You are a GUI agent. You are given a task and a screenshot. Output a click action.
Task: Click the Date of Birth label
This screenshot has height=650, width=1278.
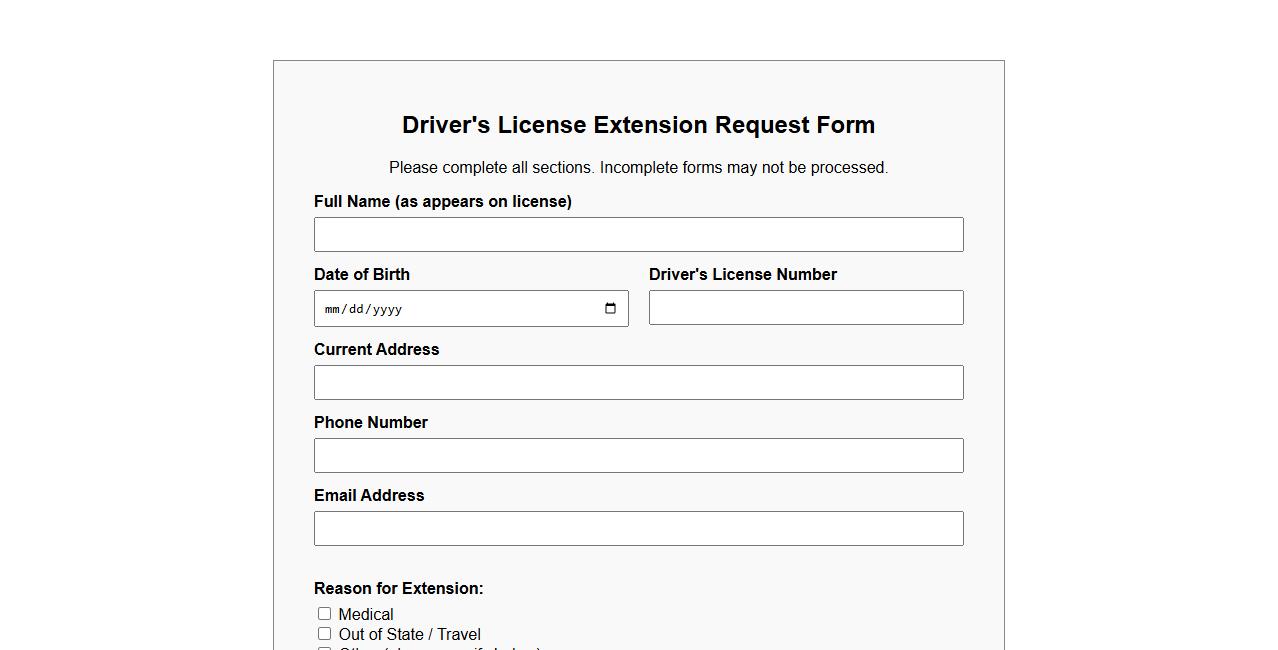(x=362, y=274)
